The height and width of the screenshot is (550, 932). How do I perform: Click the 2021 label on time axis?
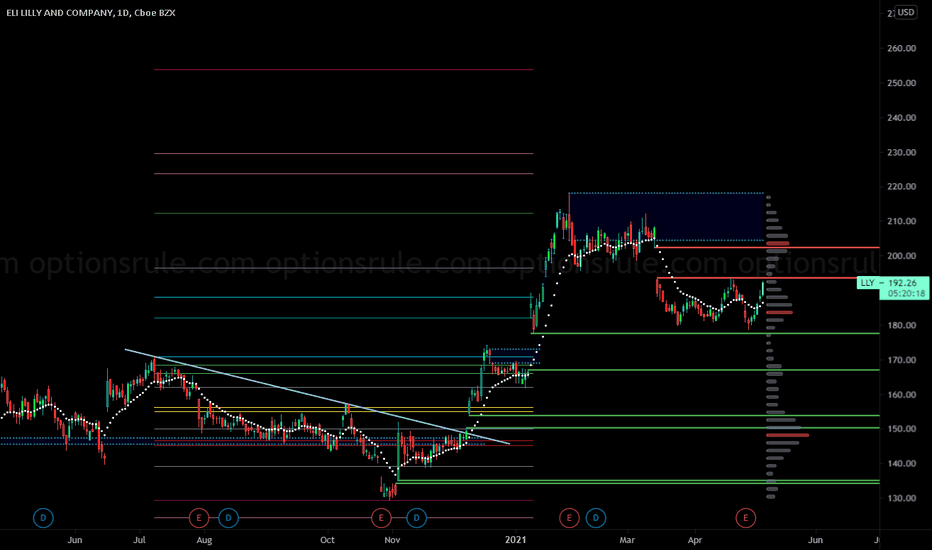click(x=515, y=540)
